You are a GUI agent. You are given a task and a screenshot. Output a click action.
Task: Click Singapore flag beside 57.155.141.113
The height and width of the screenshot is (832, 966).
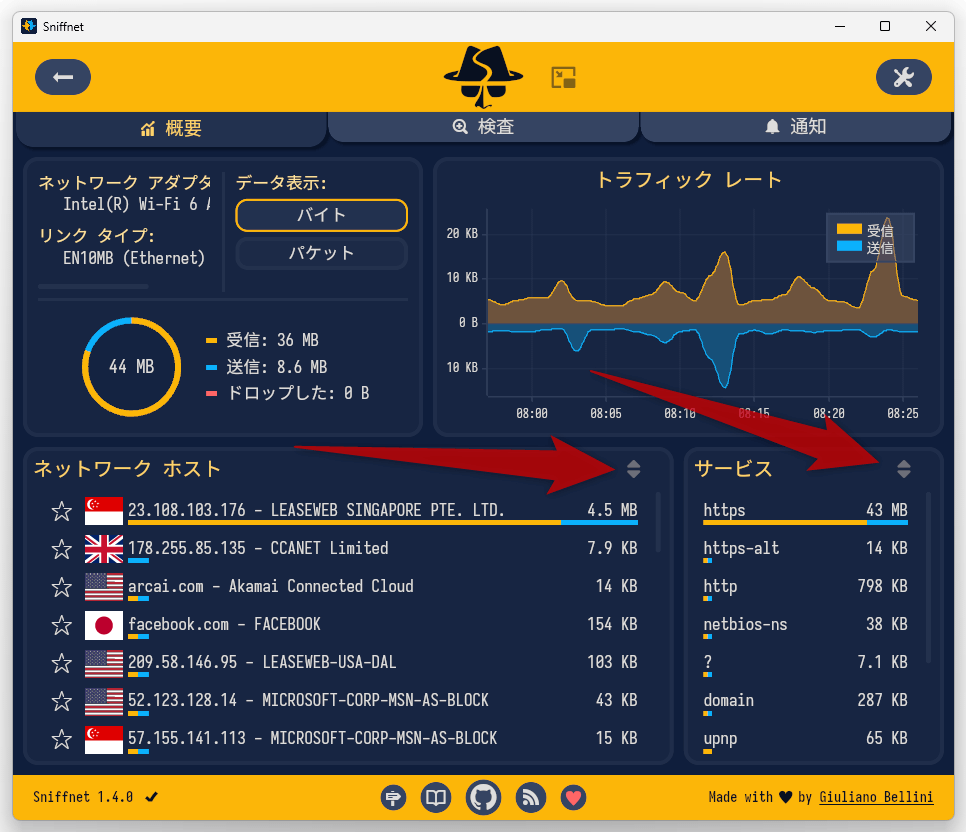pos(104,740)
